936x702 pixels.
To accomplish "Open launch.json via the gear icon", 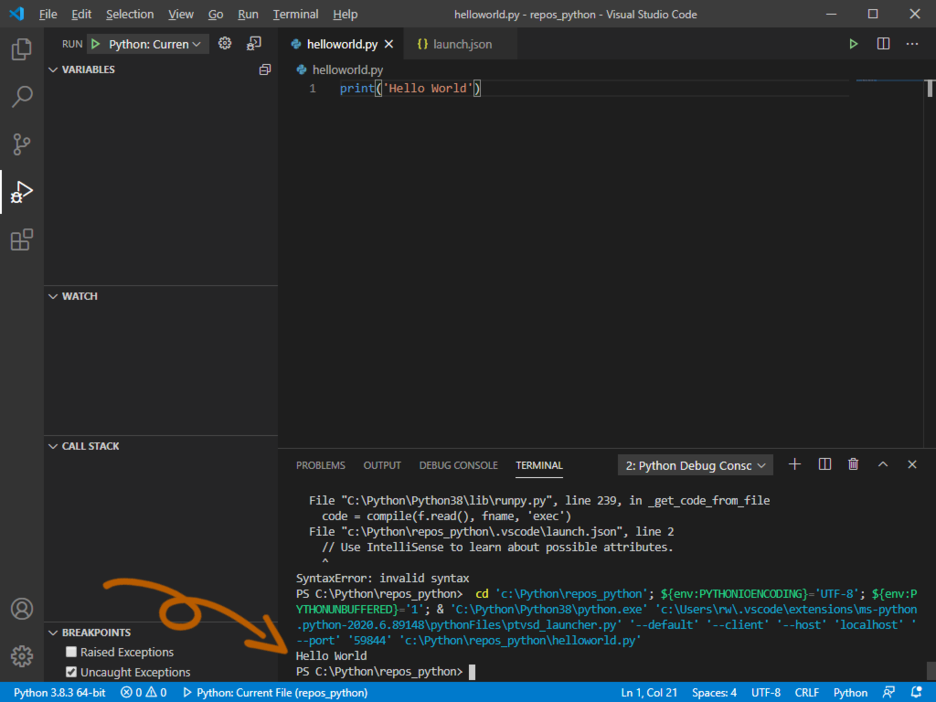I will (x=224, y=44).
